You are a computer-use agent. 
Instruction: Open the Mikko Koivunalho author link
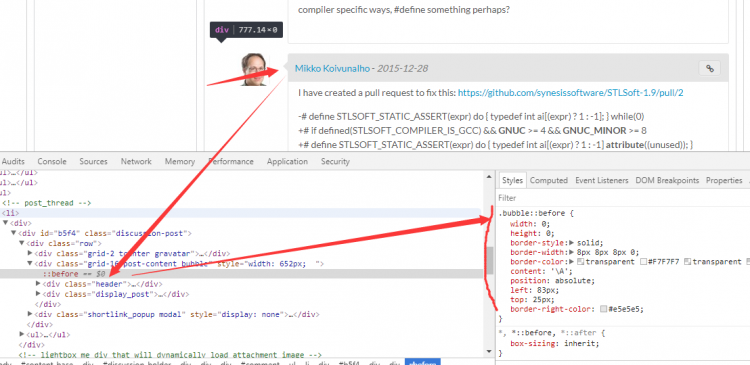pos(332,68)
